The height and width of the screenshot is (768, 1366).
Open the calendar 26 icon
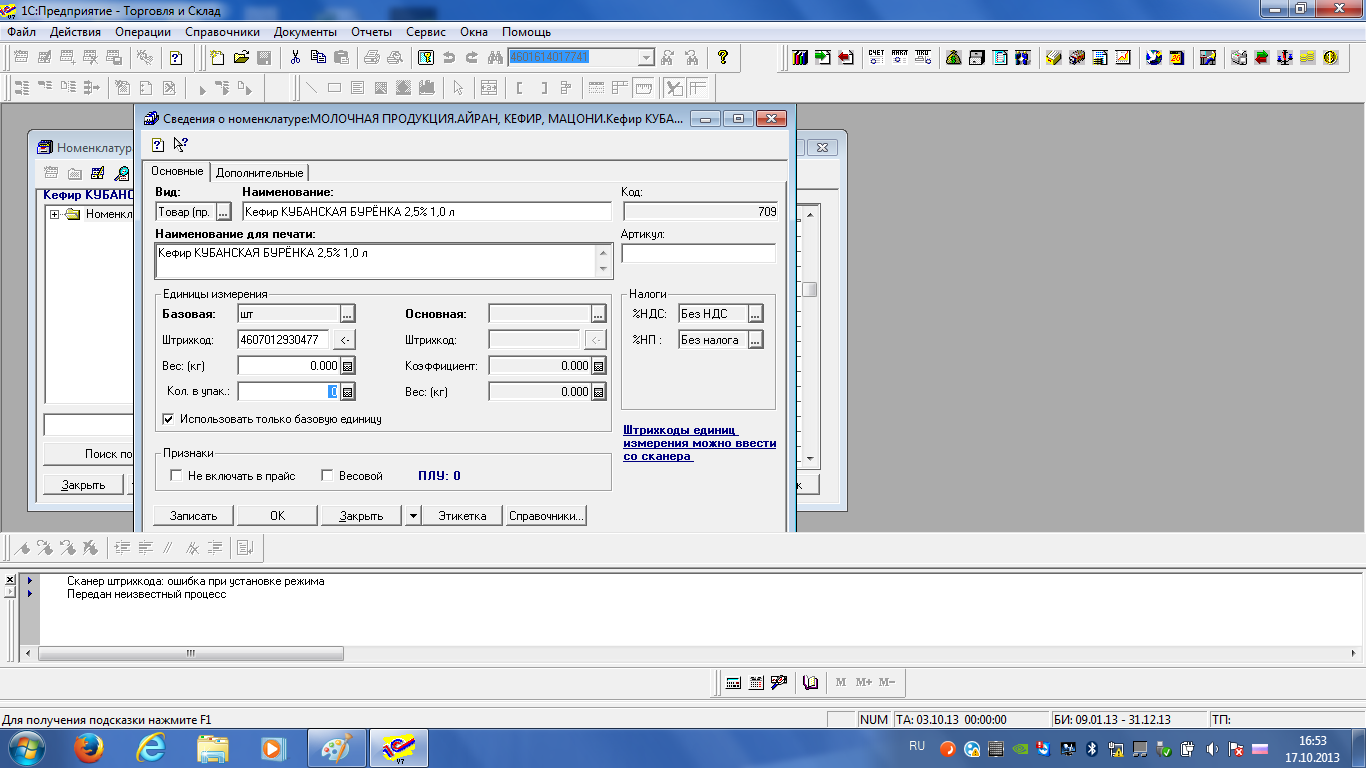(x=1177, y=58)
